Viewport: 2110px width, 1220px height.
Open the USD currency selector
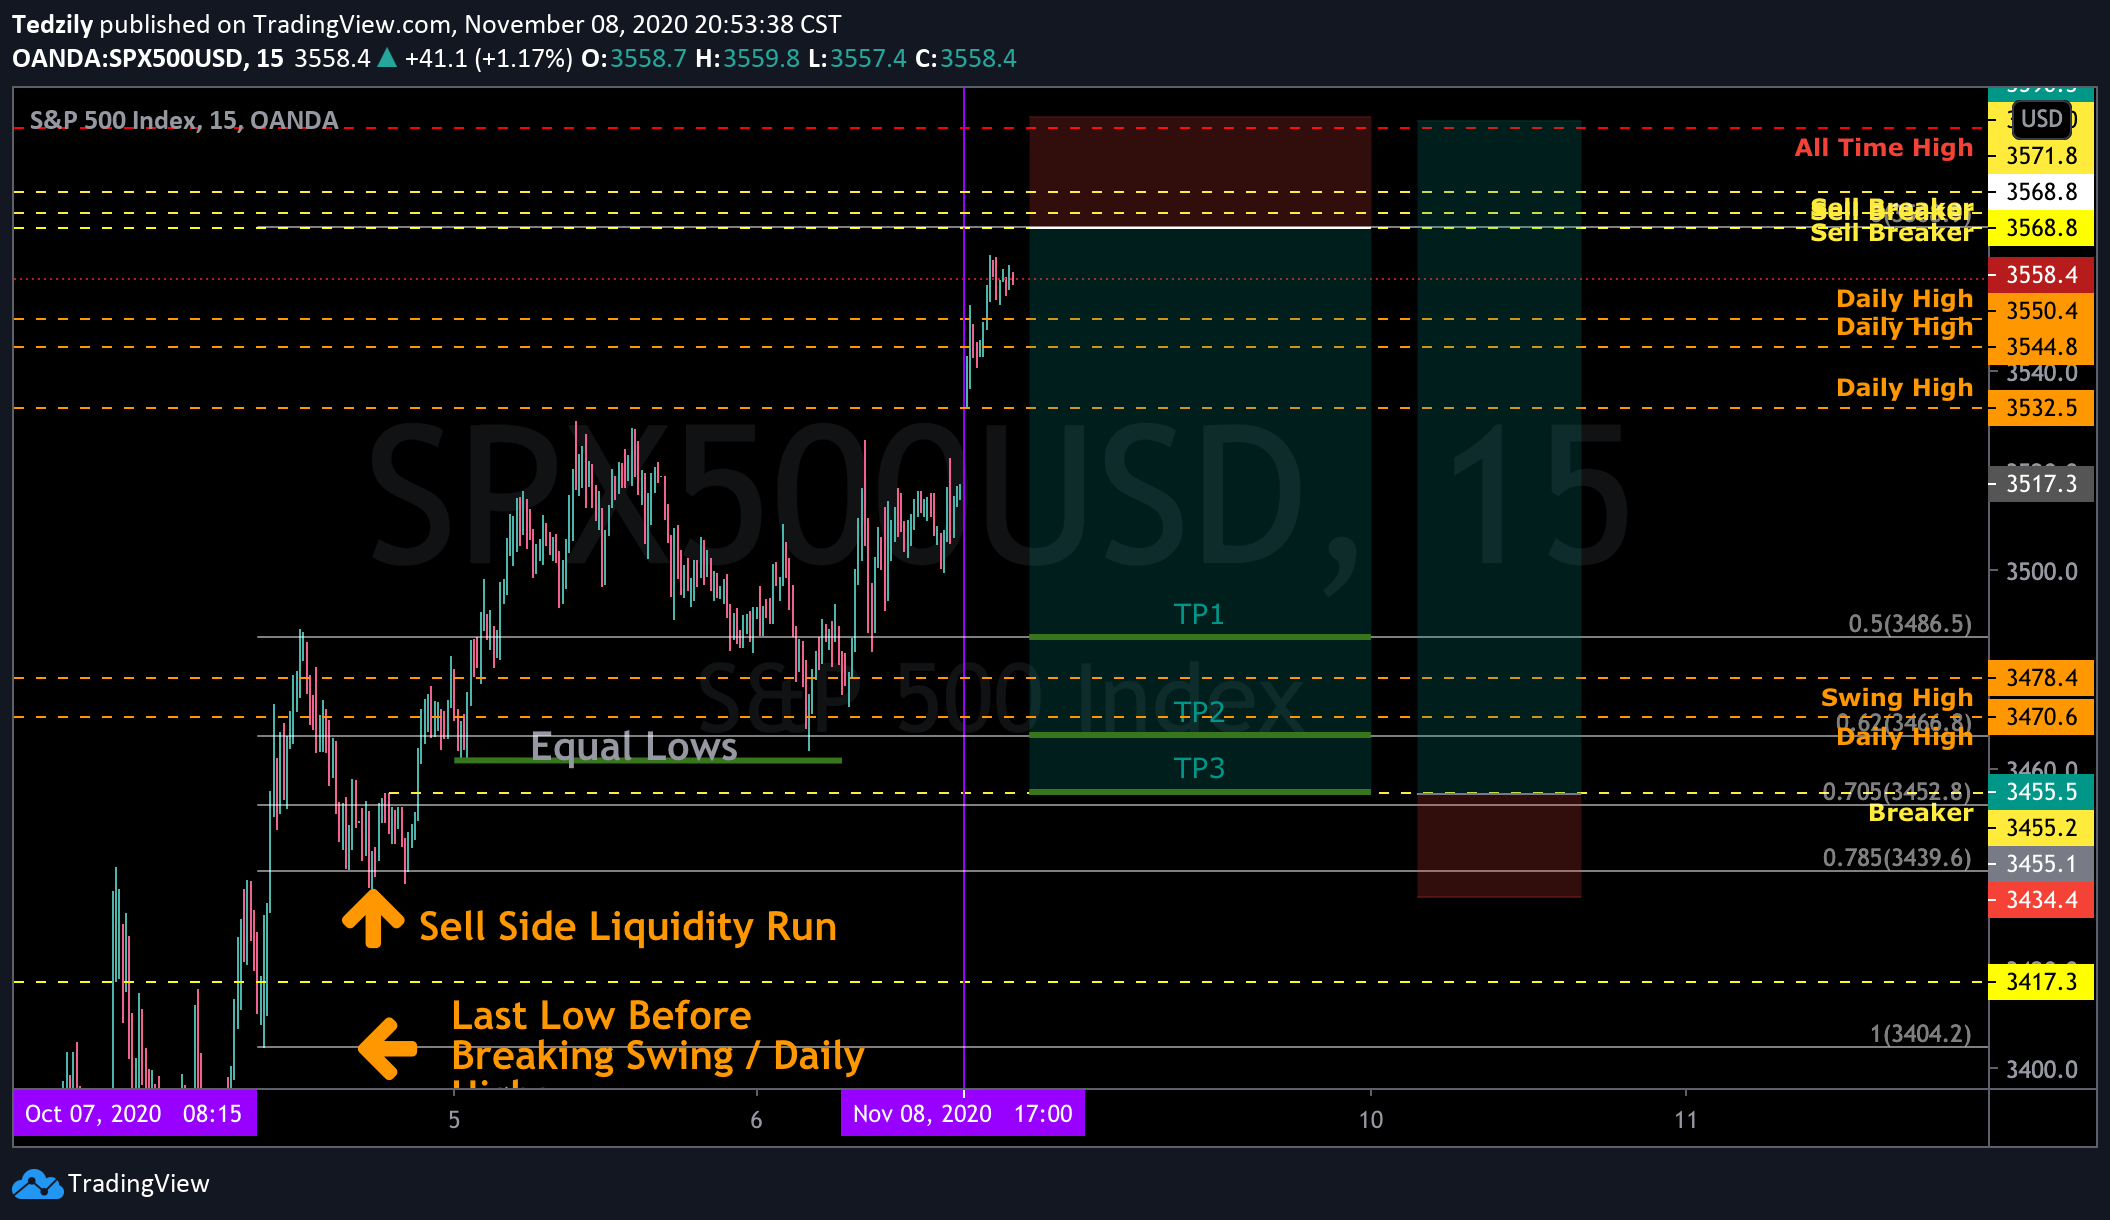2041,119
